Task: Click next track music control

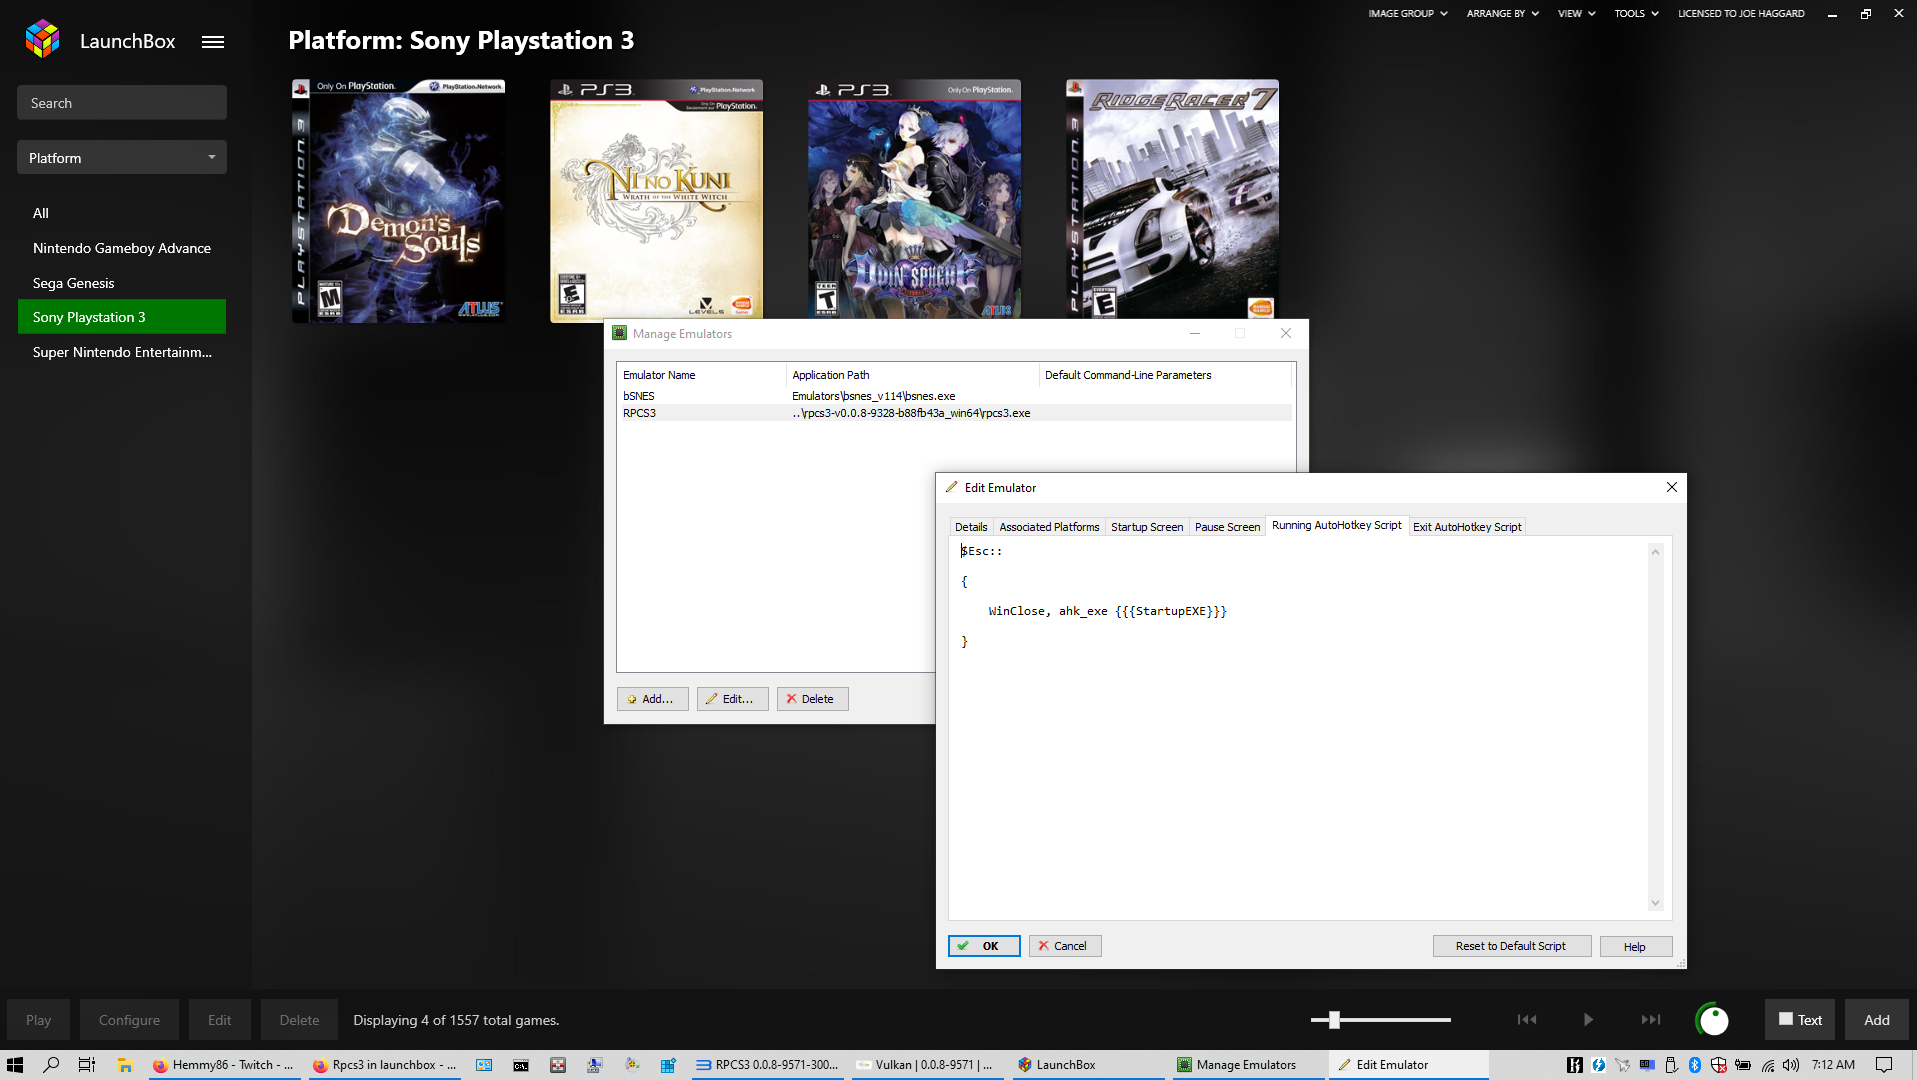Action: click(x=1650, y=1020)
